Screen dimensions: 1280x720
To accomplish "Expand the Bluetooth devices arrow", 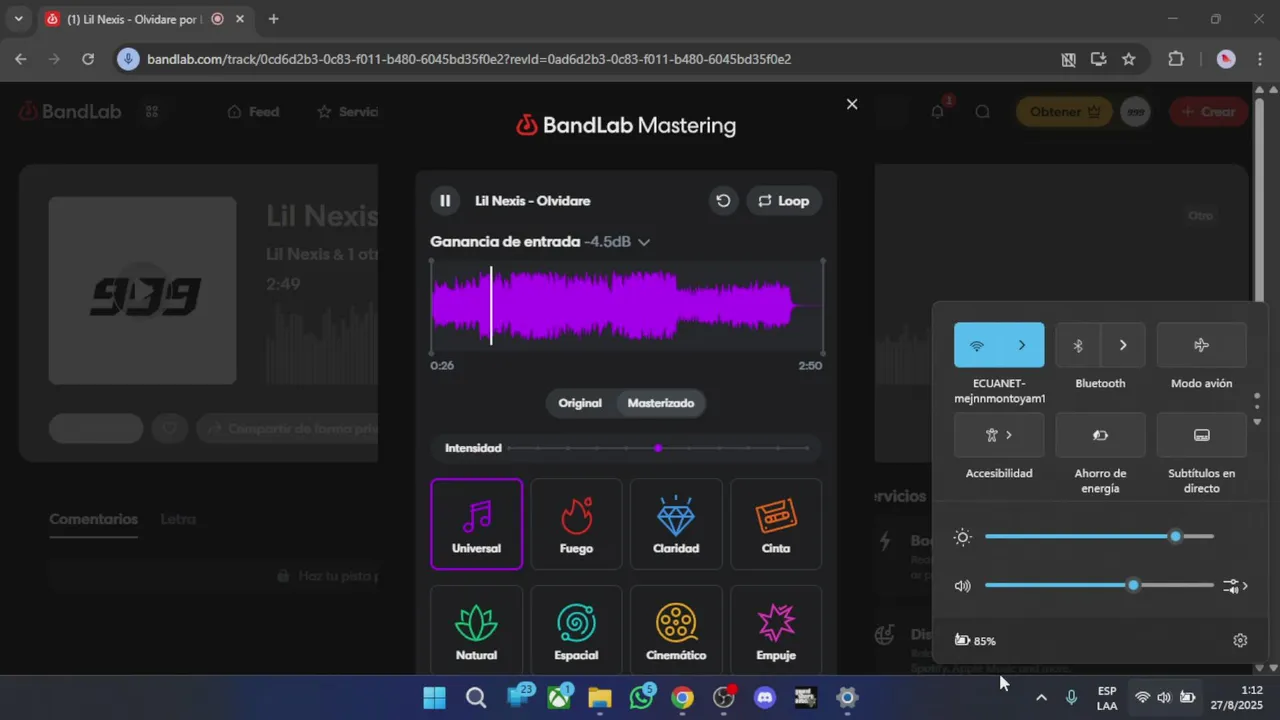I will [1123, 345].
